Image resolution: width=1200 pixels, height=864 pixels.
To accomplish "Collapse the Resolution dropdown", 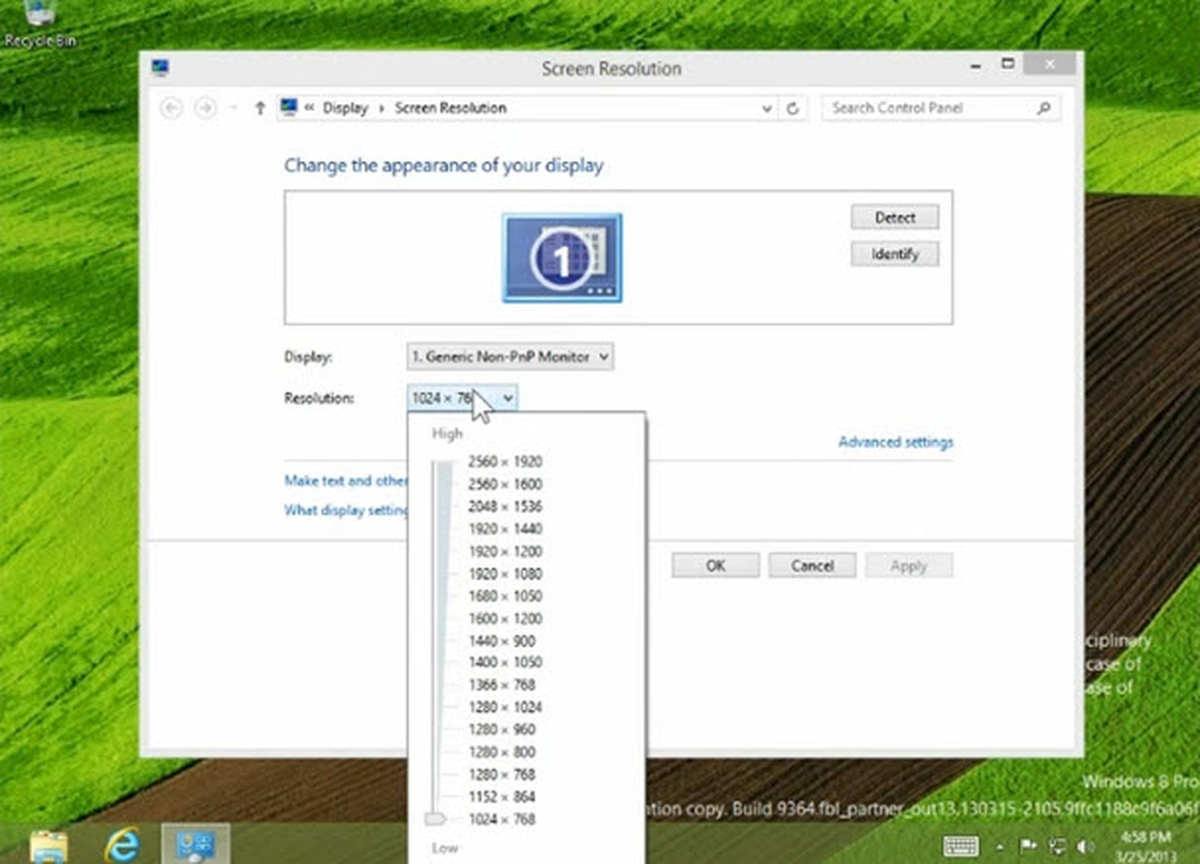I will point(462,398).
